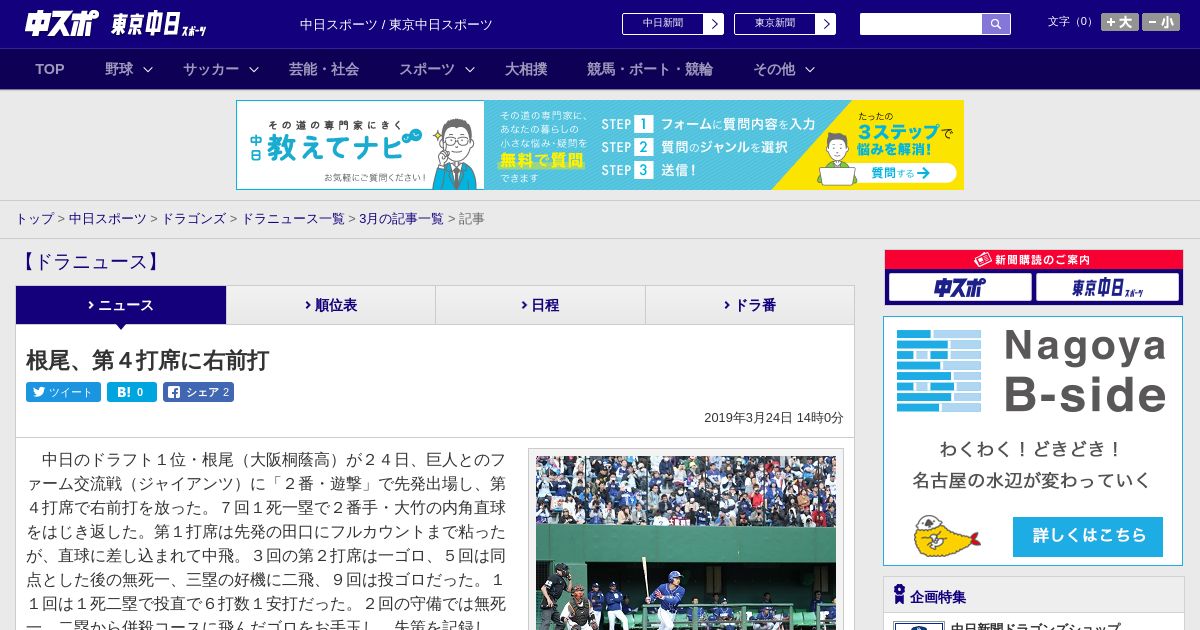Click the Chunichi Sports logo
The width and height of the screenshot is (1200, 630).
(62, 23)
